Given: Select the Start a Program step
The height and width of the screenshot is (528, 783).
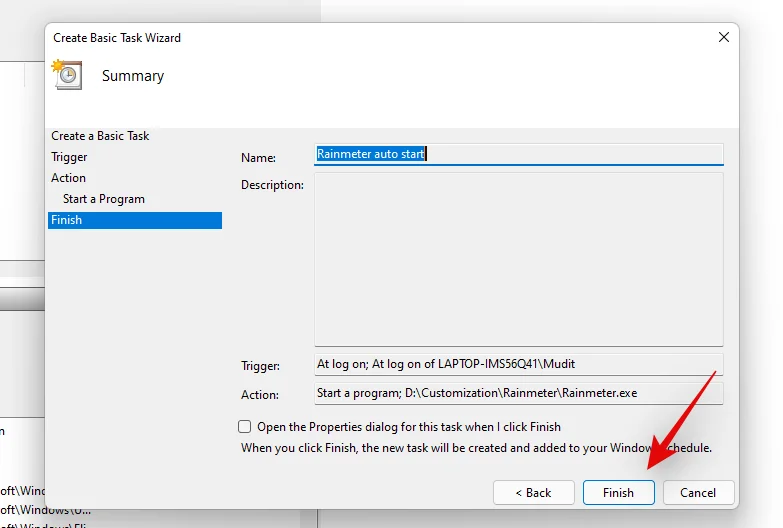Looking at the screenshot, I should point(103,199).
